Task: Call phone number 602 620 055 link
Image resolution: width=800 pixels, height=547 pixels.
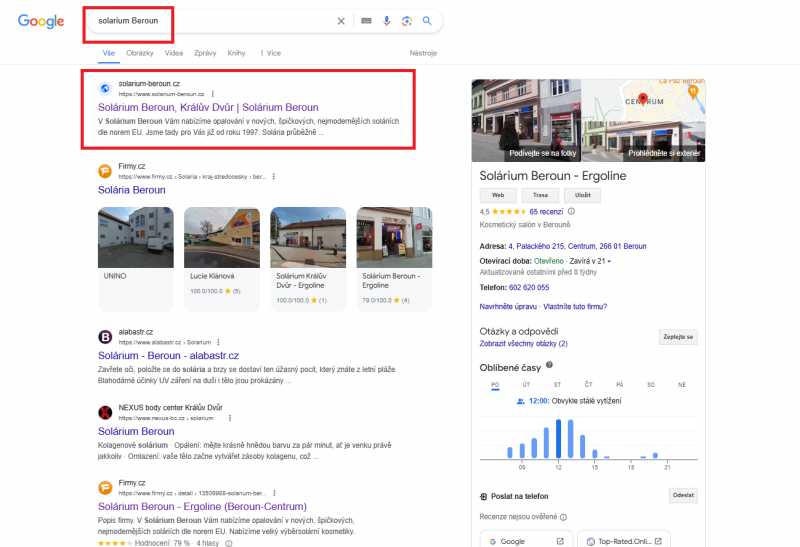Action: click(529, 288)
